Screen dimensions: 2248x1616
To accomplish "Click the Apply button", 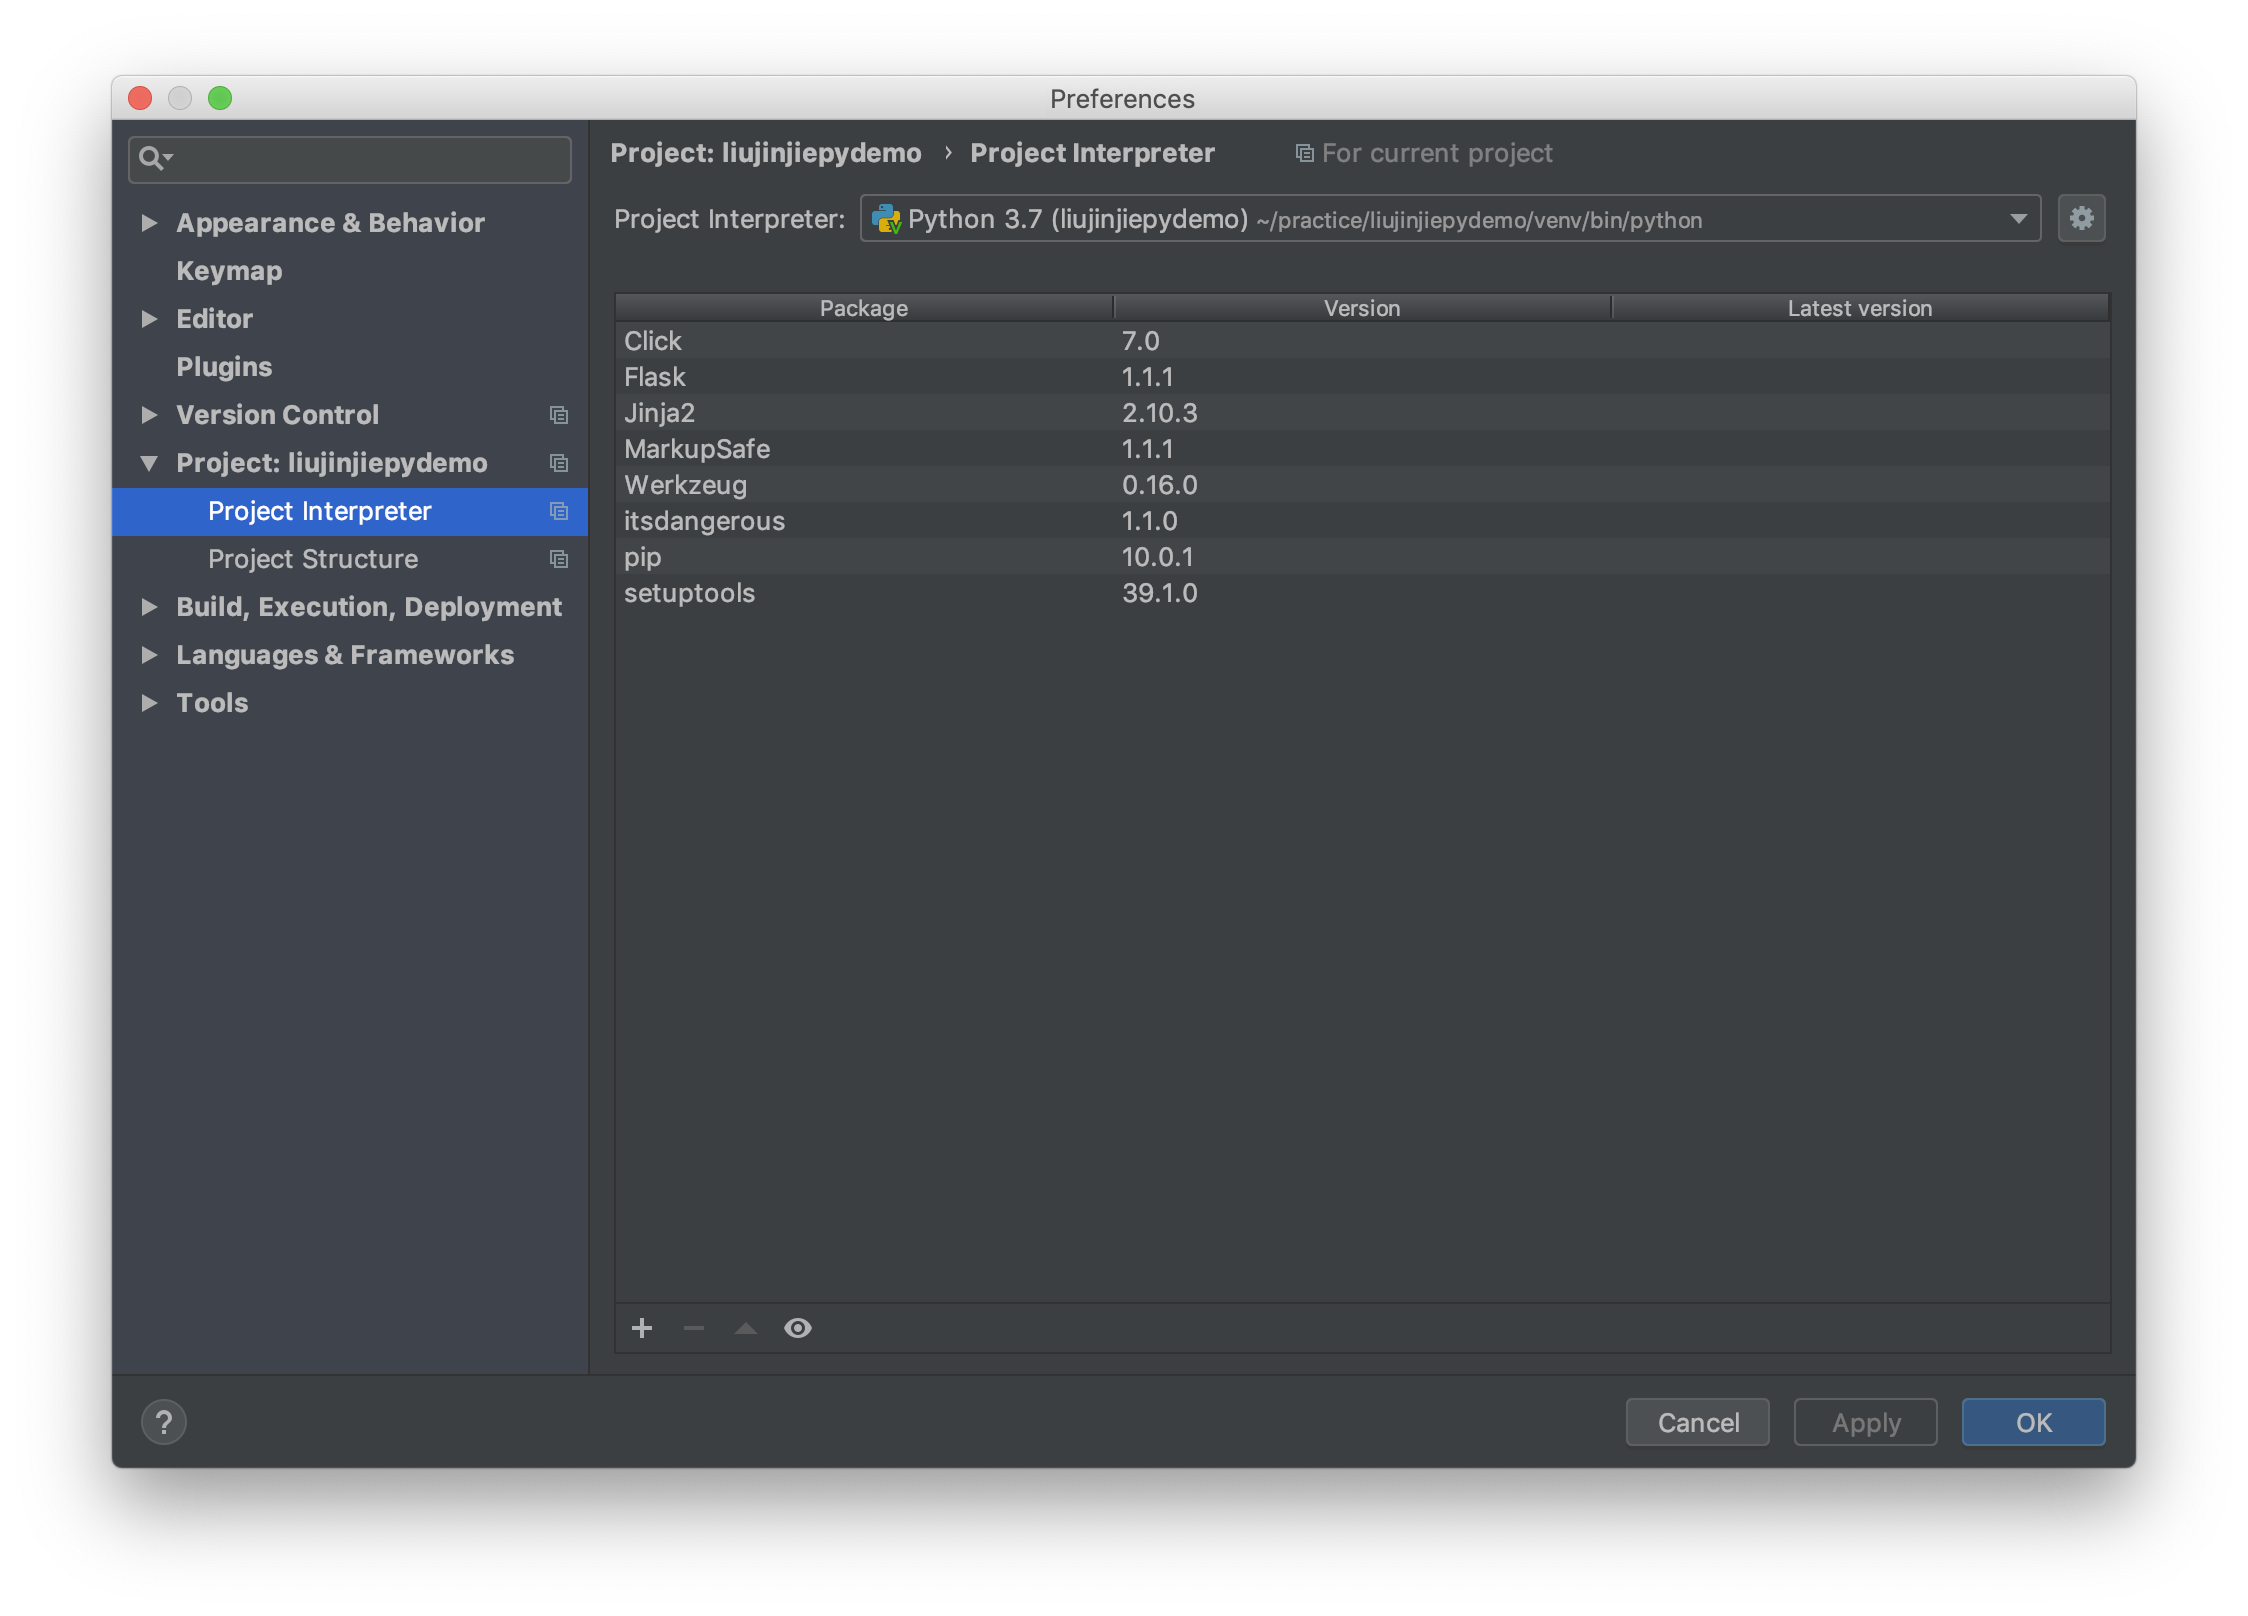I will (1866, 1422).
